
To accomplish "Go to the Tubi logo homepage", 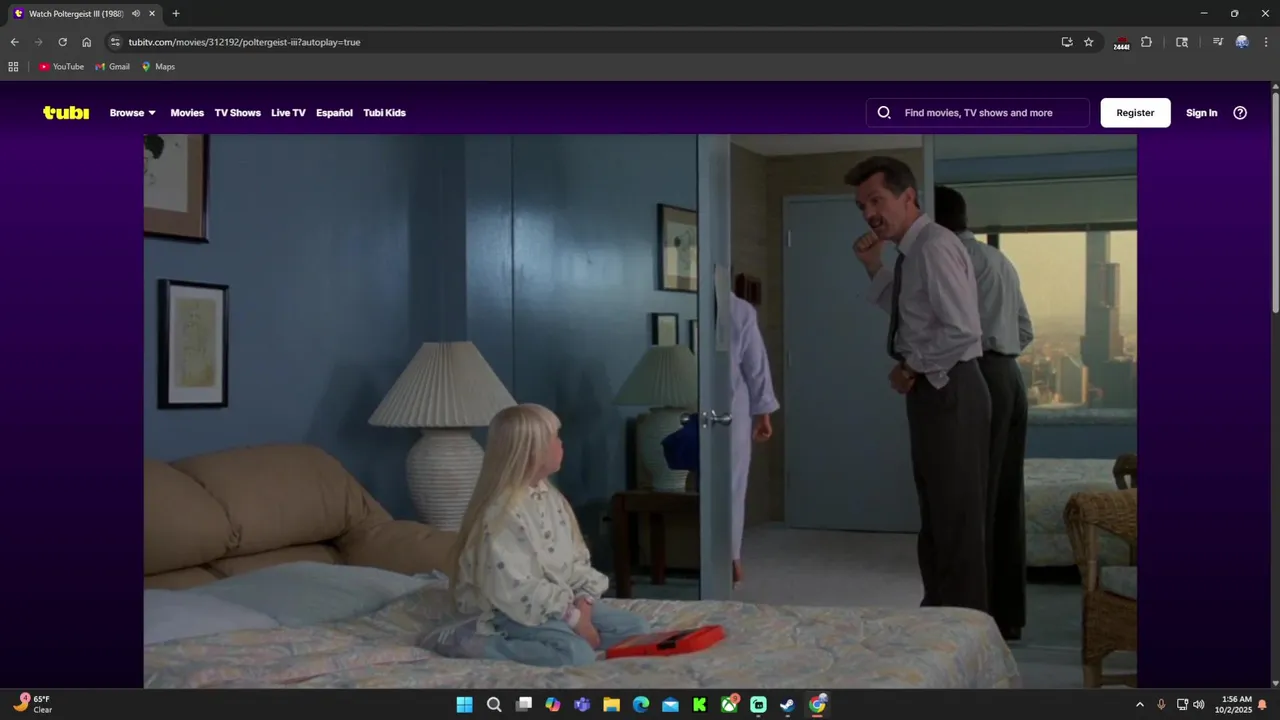I will point(66,113).
